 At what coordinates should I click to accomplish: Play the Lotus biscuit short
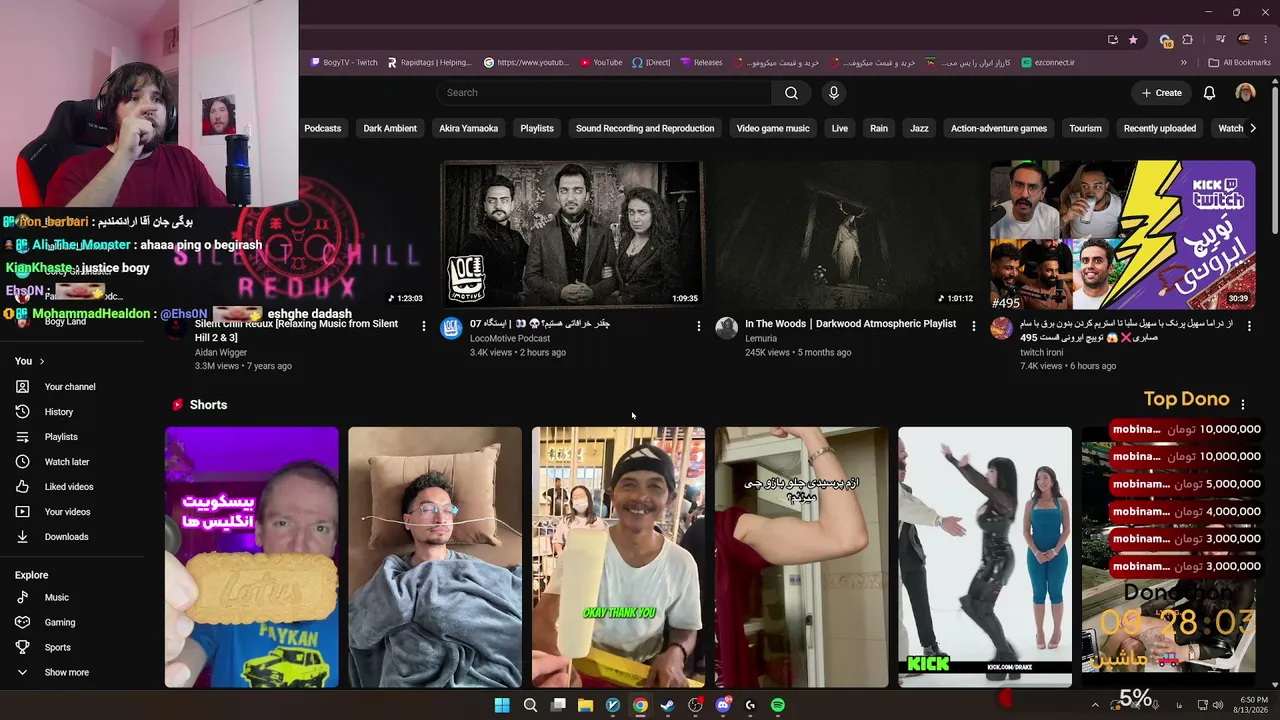pyautogui.click(x=252, y=557)
